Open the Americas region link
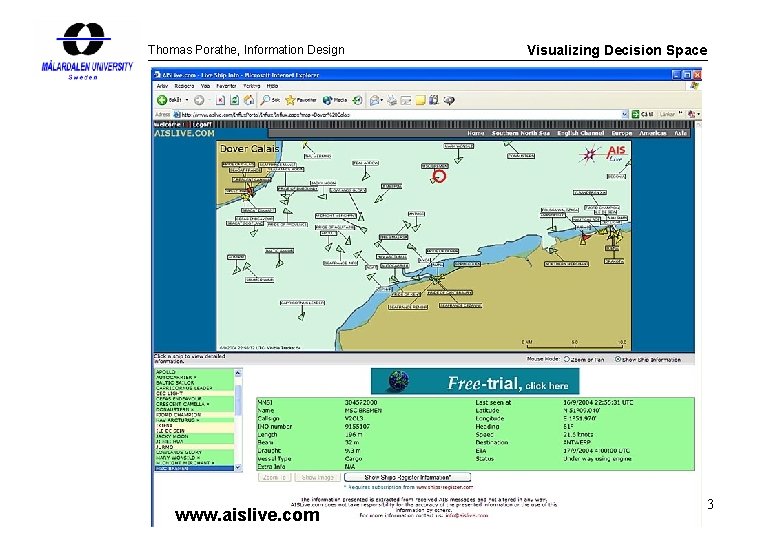The height and width of the screenshot is (540, 780). [x=653, y=133]
